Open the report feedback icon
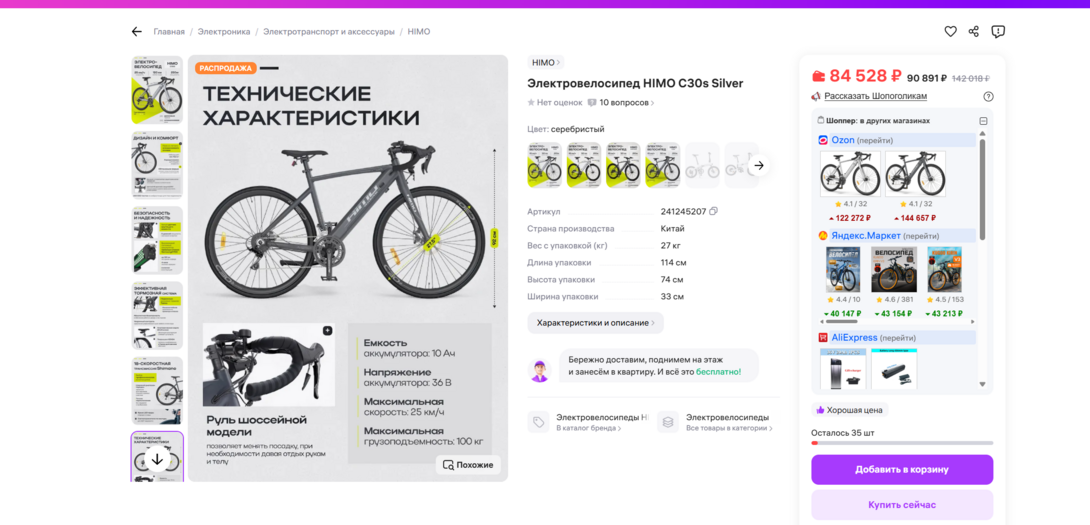This screenshot has height=525, width=1090. tap(998, 31)
